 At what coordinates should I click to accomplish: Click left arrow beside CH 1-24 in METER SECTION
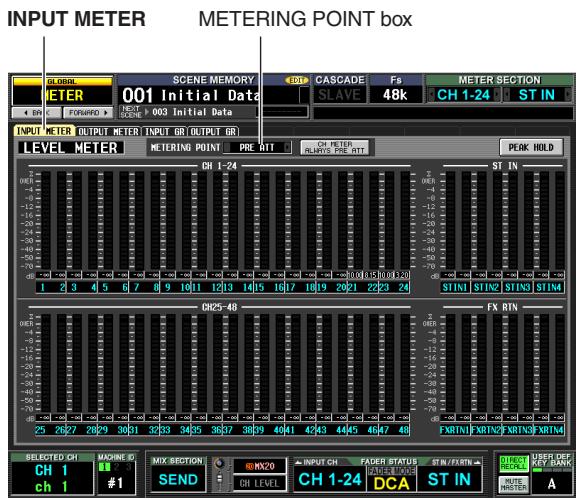[x=431, y=95]
